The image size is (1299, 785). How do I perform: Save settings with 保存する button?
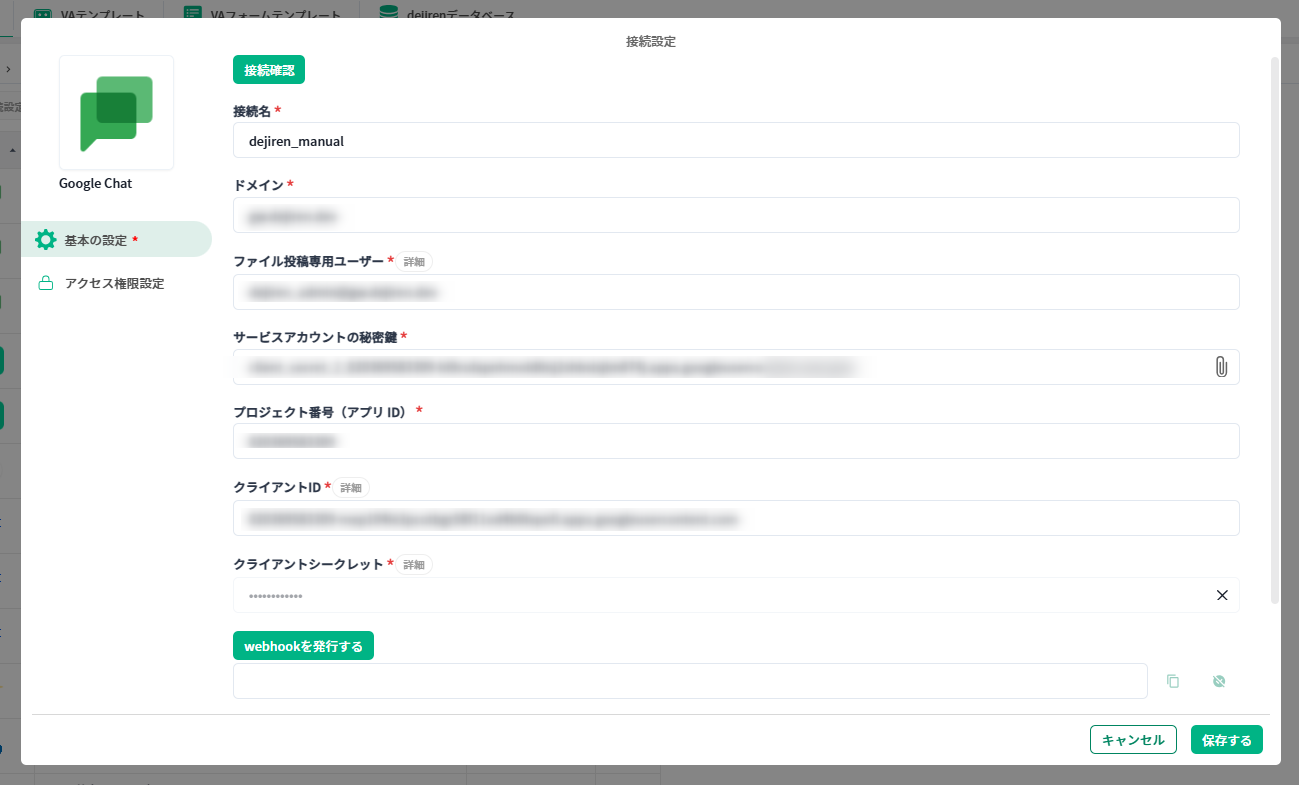click(1226, 740)
